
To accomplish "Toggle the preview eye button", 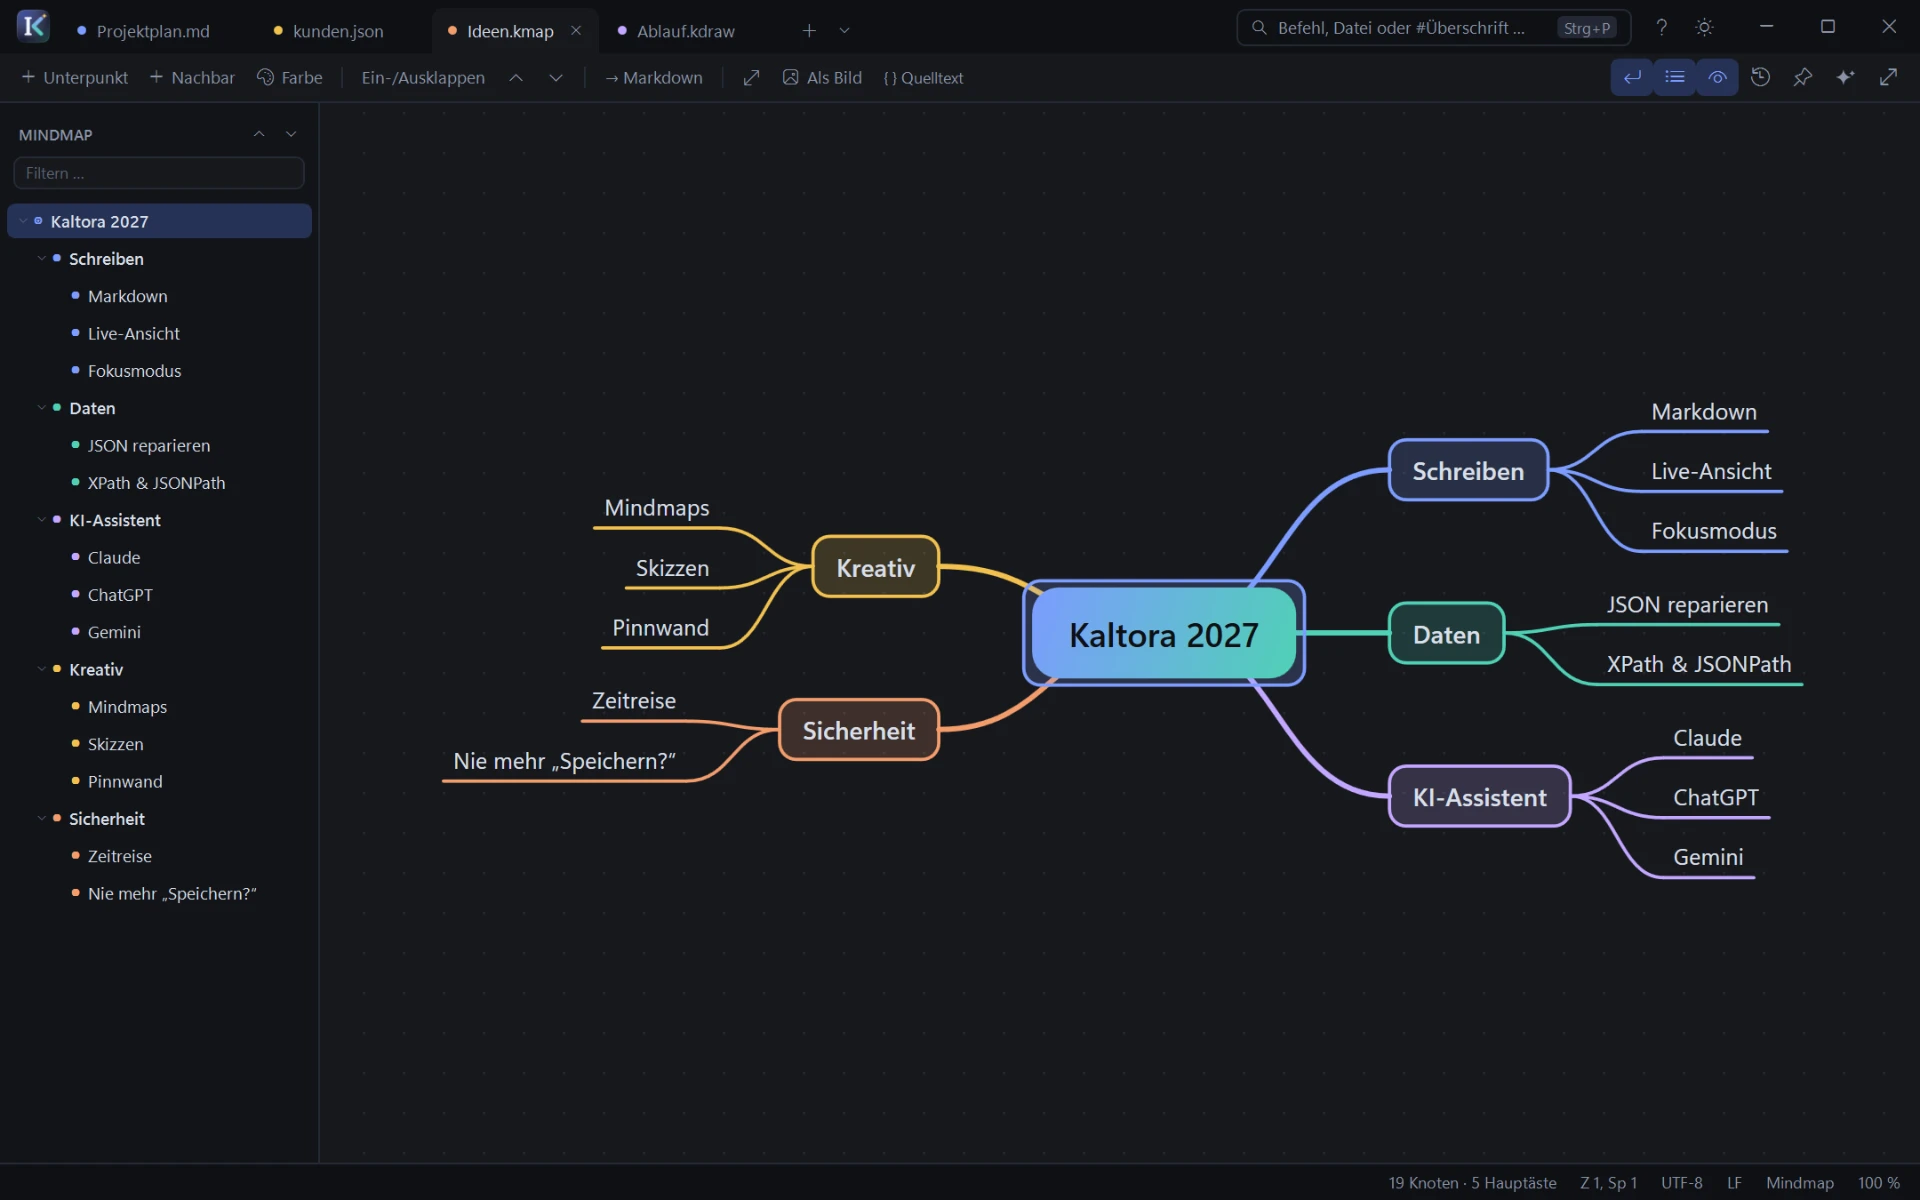I will click(1717, 77).
